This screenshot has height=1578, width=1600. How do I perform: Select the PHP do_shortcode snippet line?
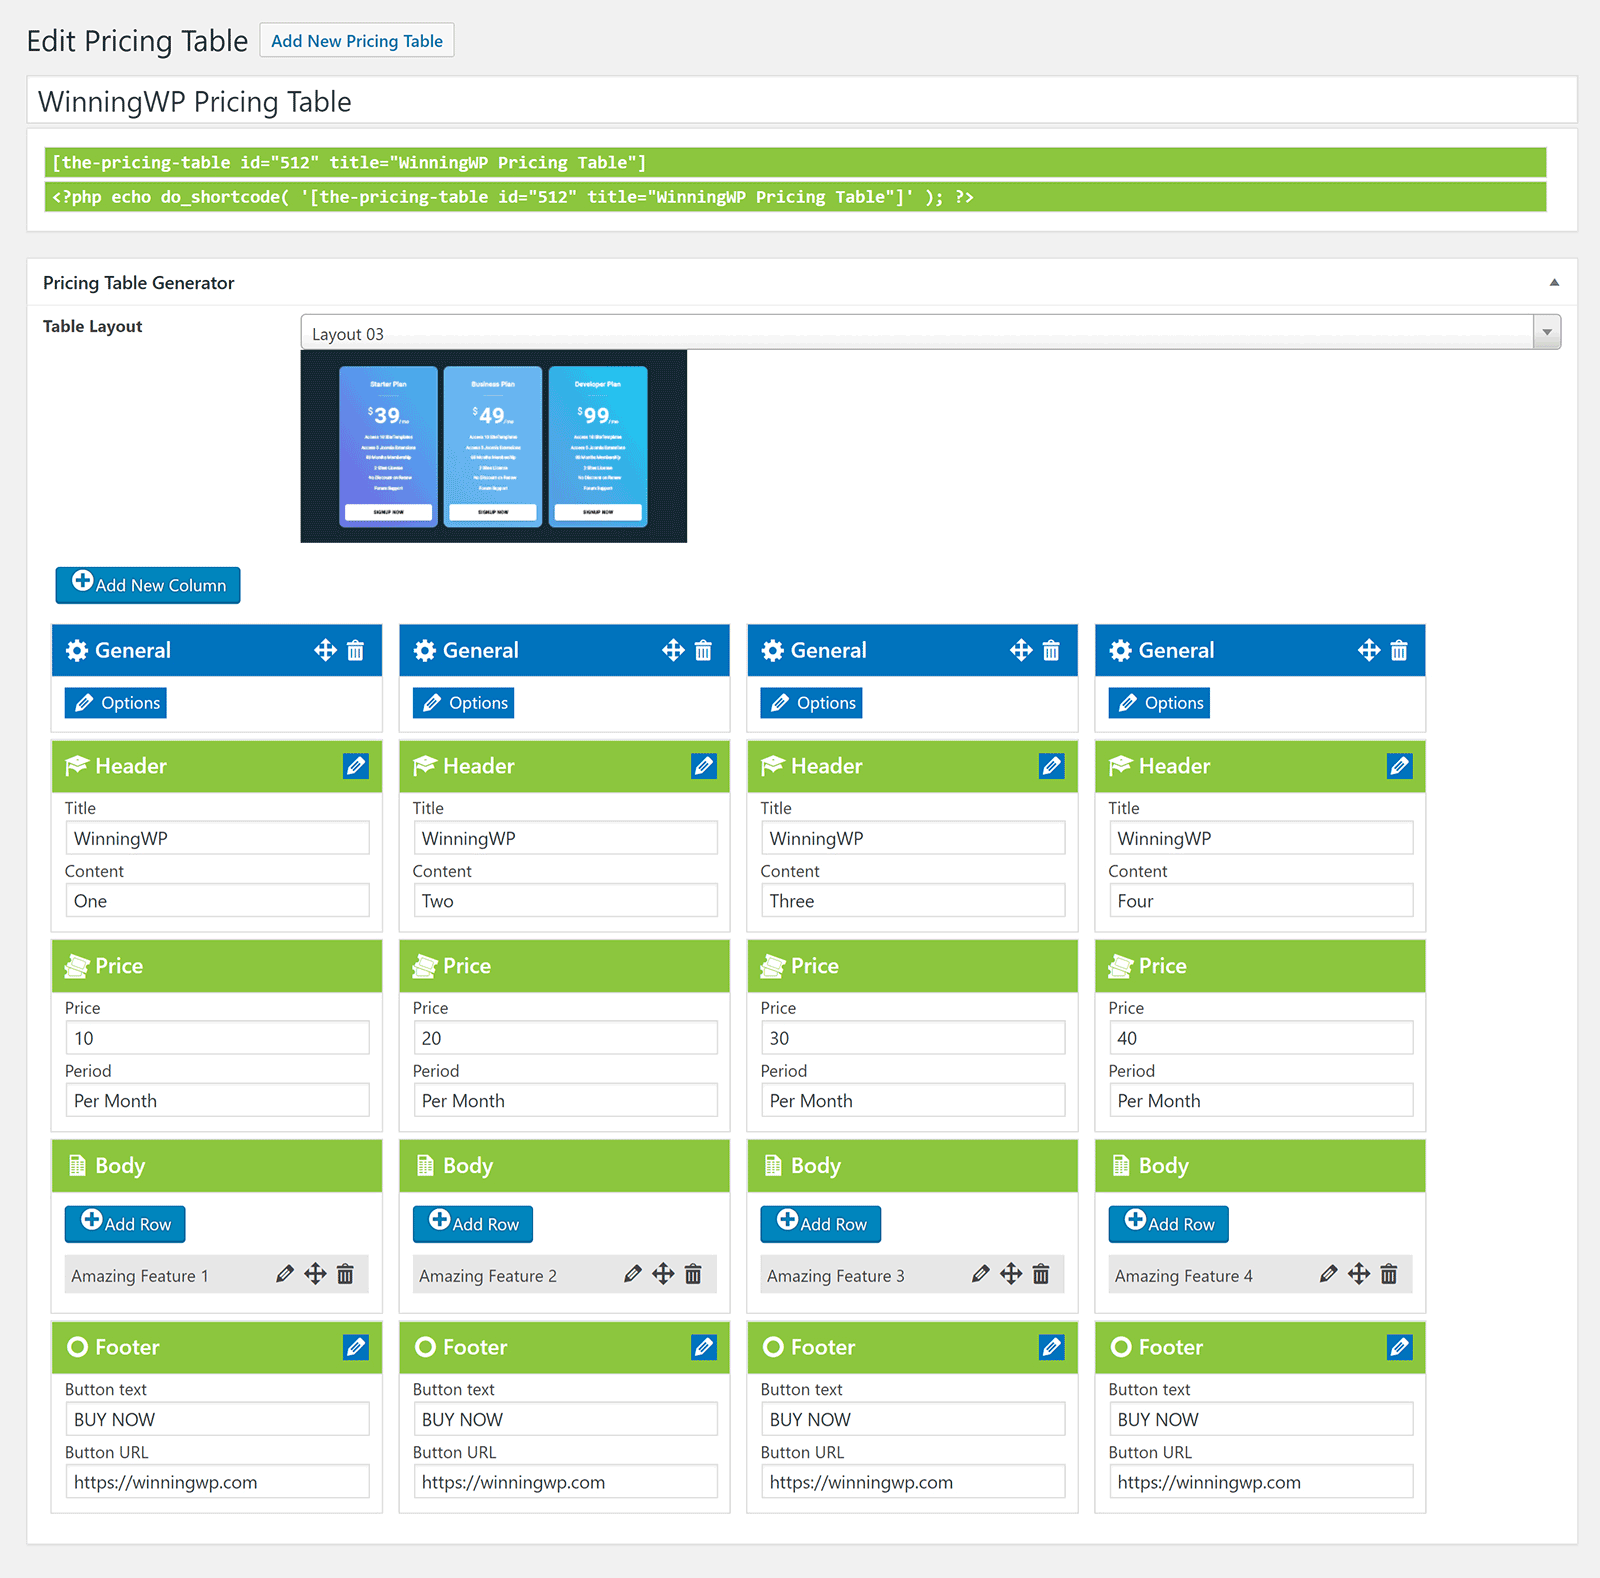pyautogui.click(x=796, y=197)
